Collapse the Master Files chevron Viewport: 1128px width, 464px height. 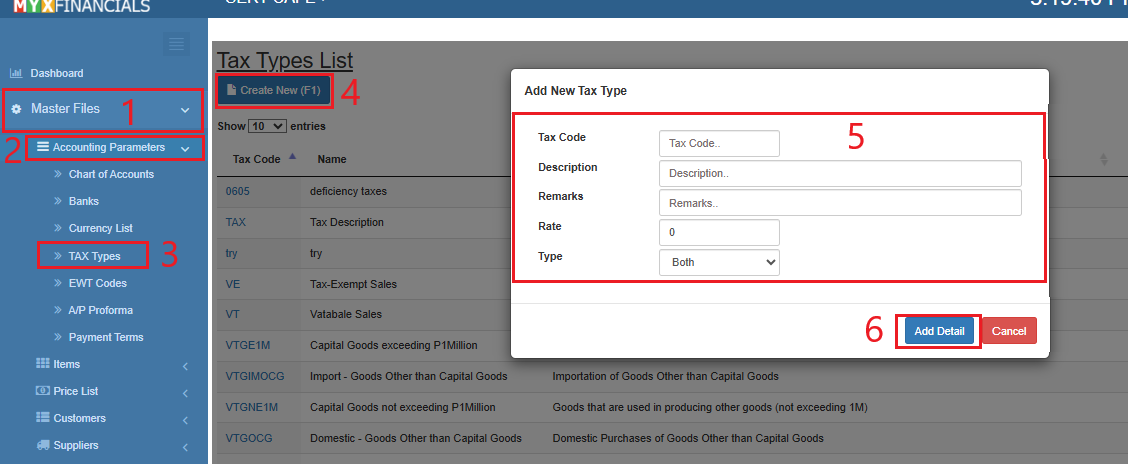(185, 110)
